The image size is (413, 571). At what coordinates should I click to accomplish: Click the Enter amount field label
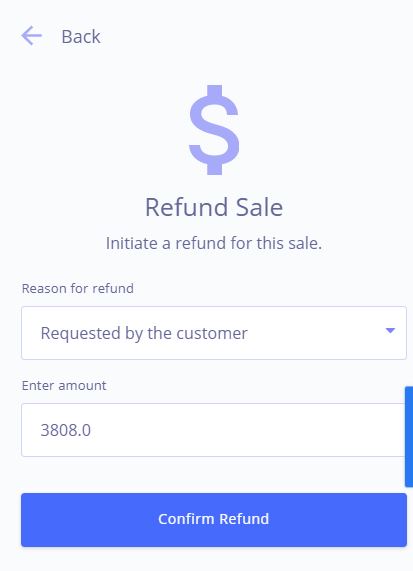coord(64,385)
